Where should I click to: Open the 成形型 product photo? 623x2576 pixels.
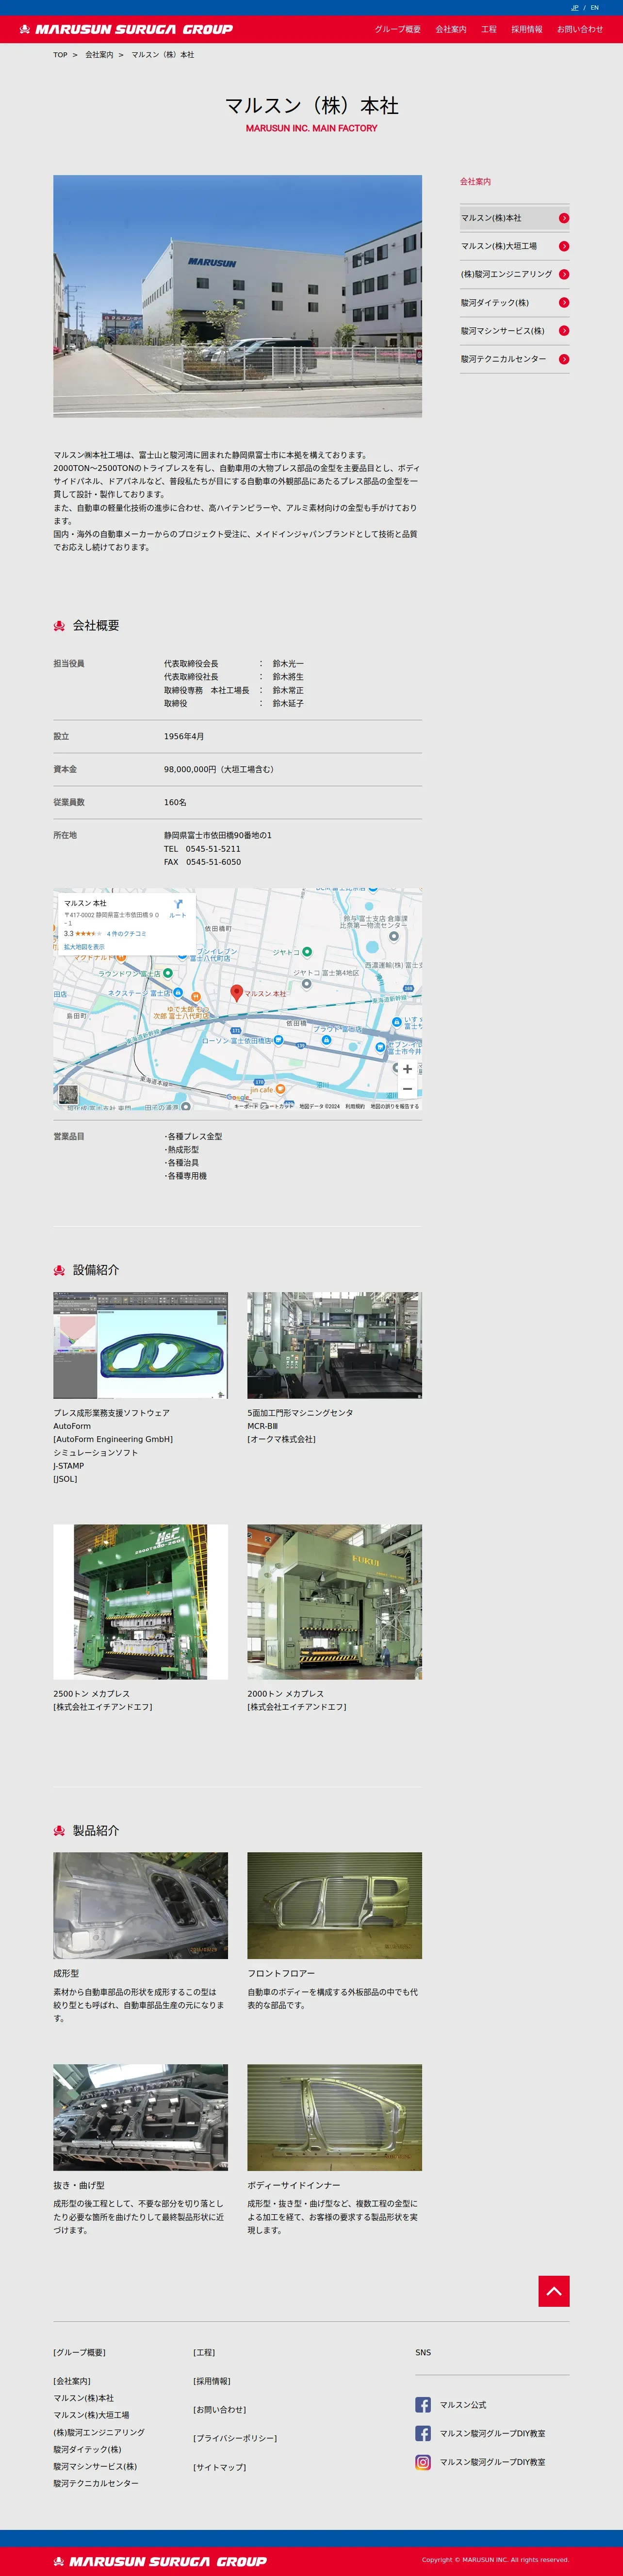click(140, 1905)
